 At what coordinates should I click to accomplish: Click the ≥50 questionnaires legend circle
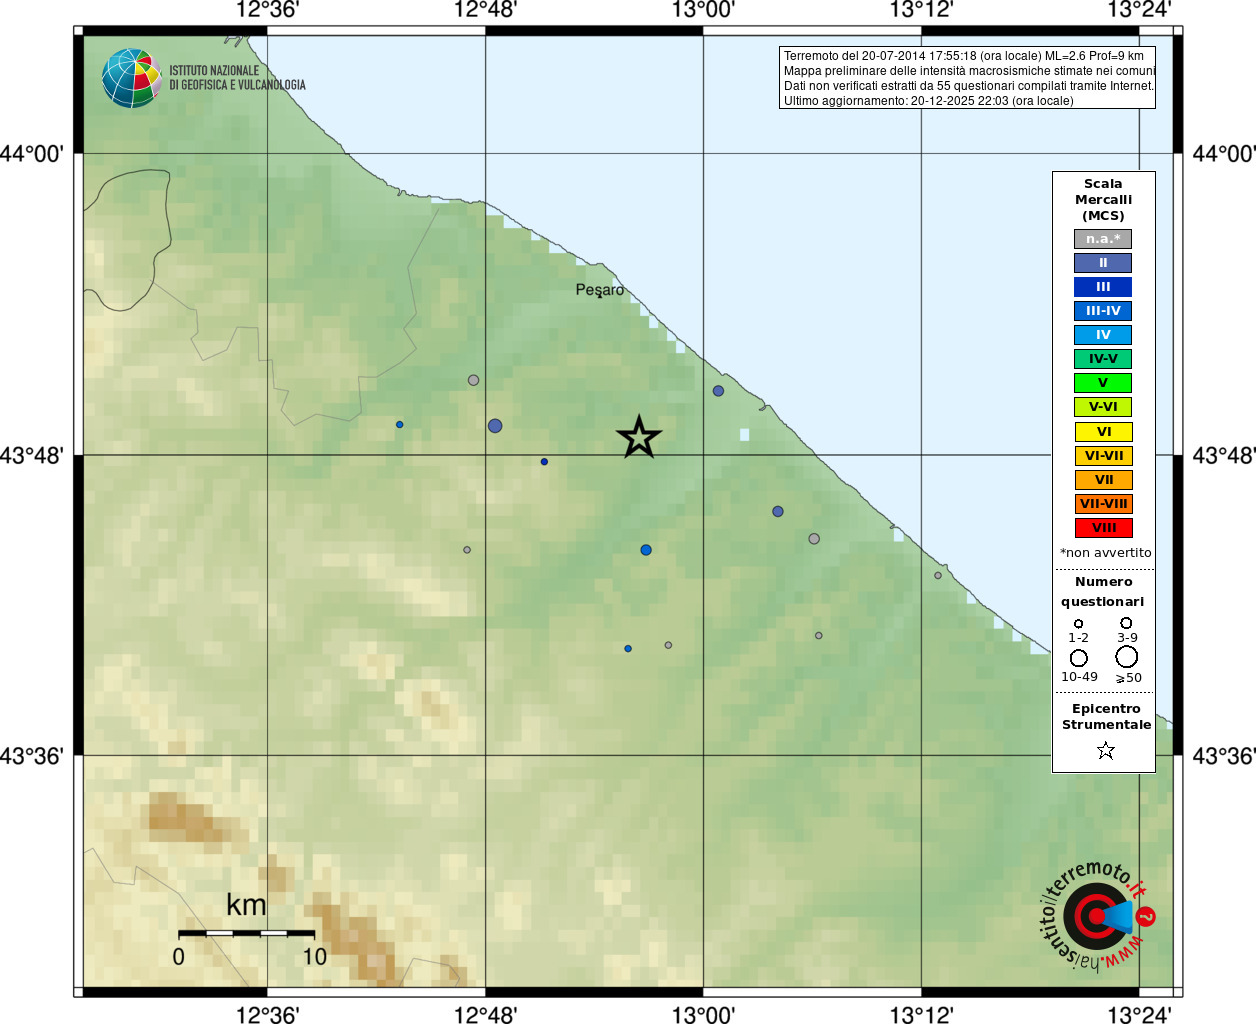(1127, 657)
